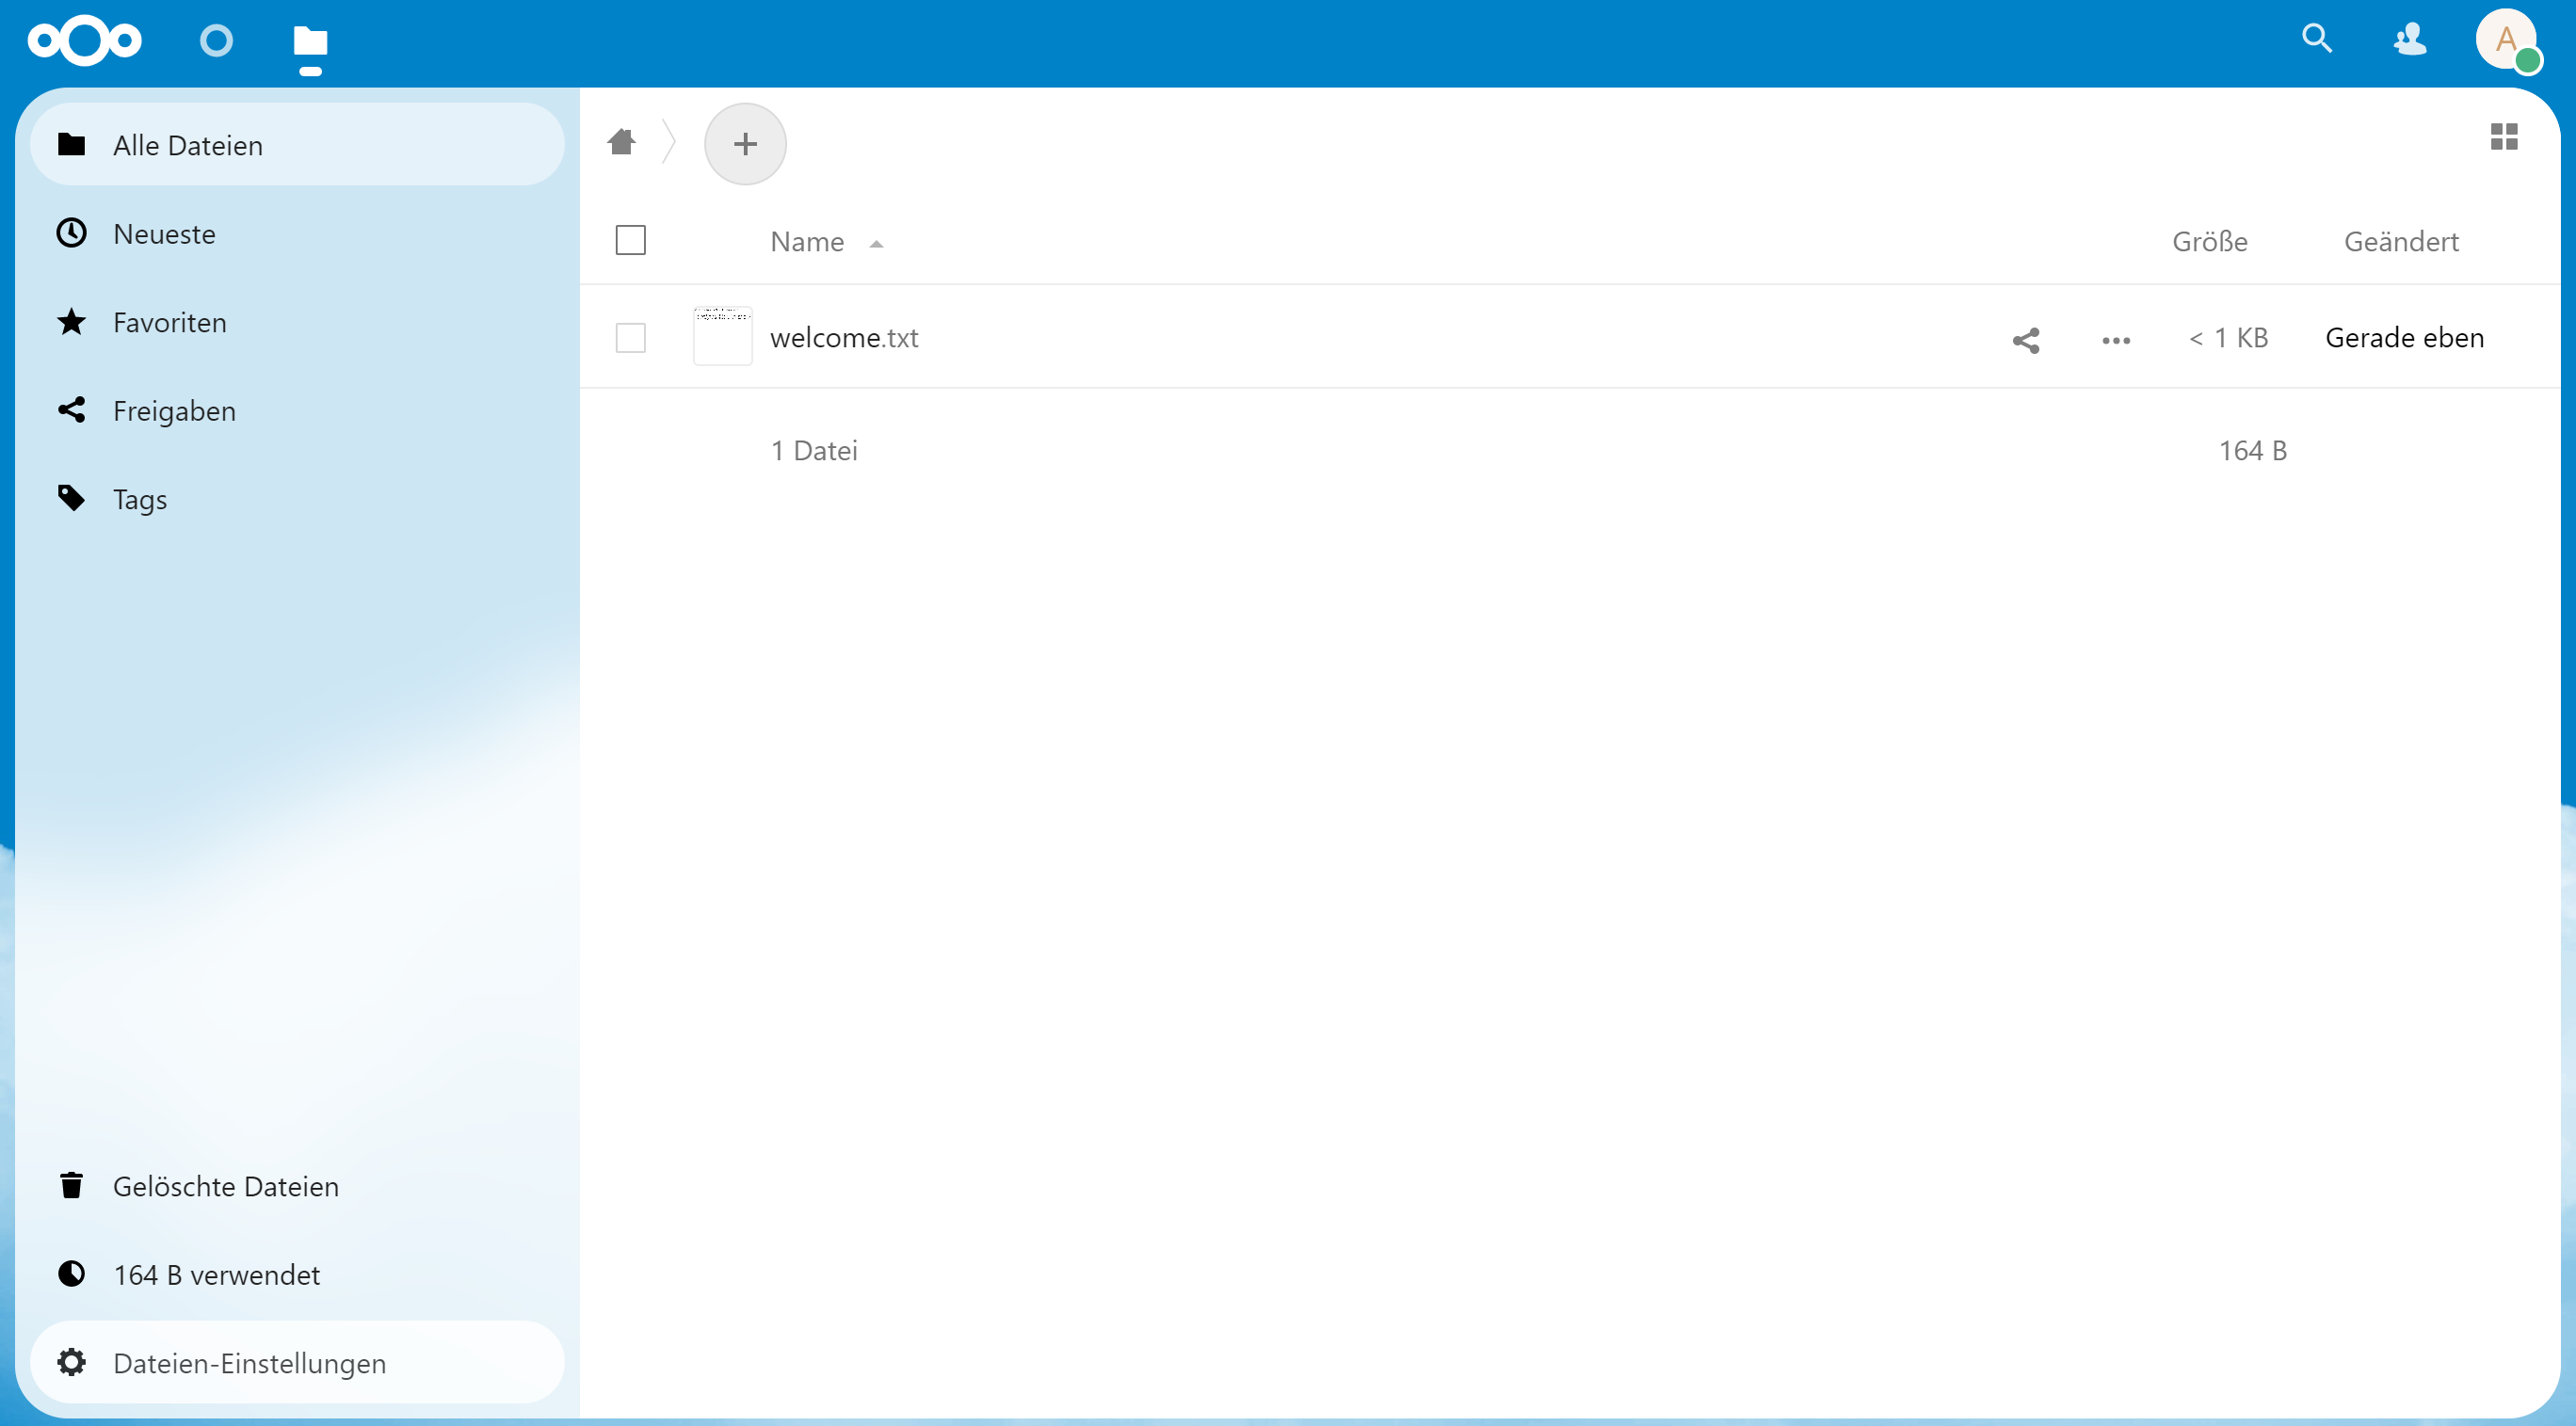Select the welcome.txt checkbox
The width and height of the screenshot is (2576, 1426).
[630, 338]
